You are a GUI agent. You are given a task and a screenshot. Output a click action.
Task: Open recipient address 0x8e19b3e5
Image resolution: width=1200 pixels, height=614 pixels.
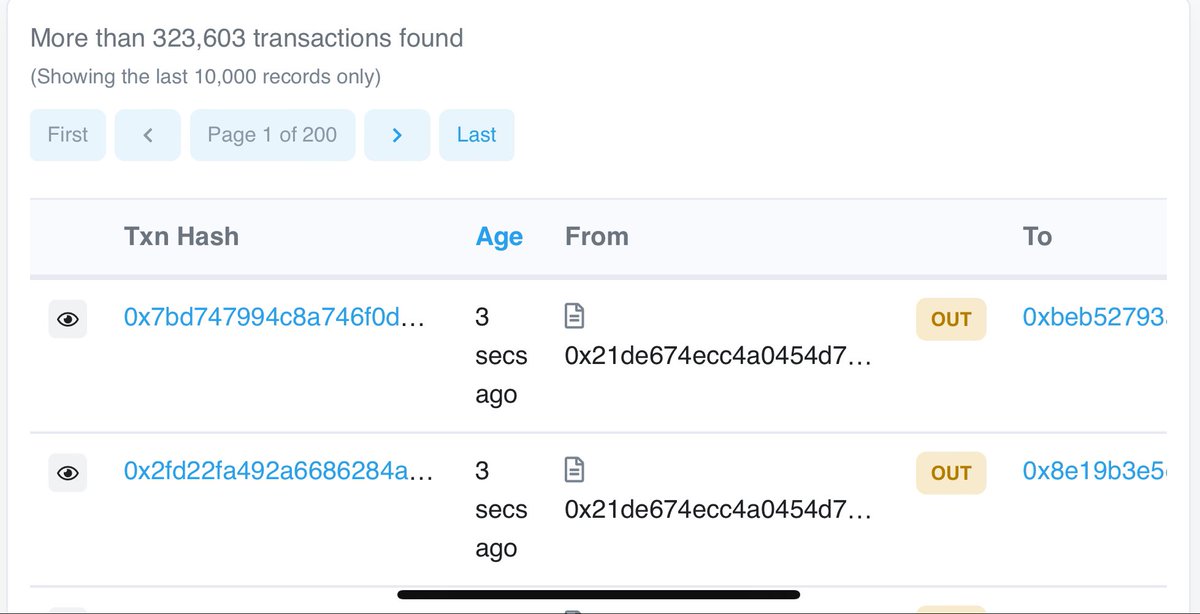coord(1094,472)
